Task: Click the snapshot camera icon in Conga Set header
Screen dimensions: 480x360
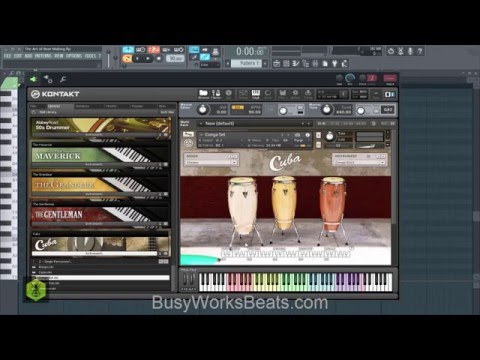Action: (297, 135)
